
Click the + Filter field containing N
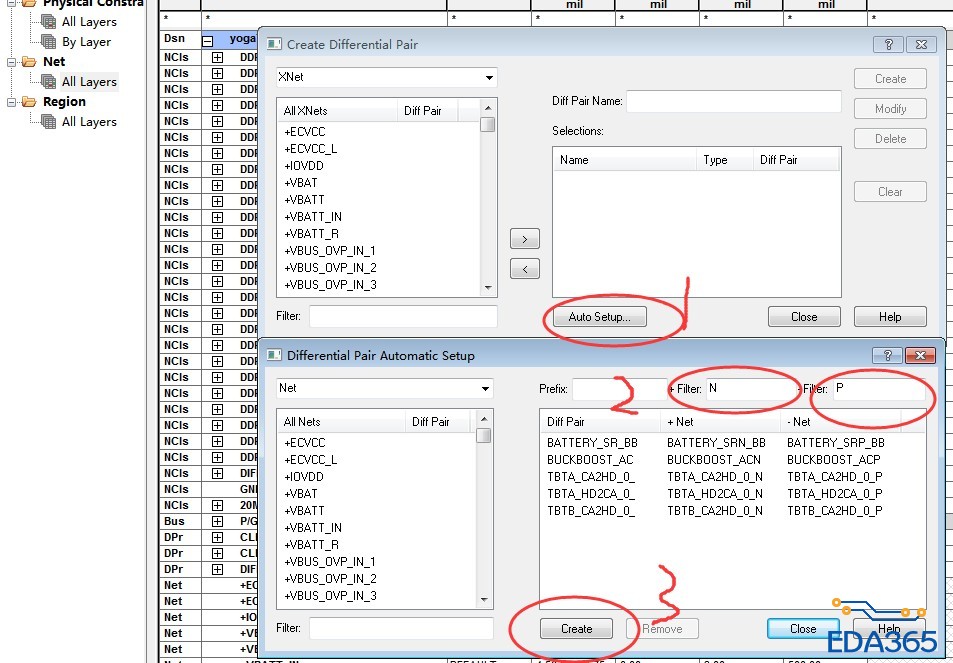(751, 388)
